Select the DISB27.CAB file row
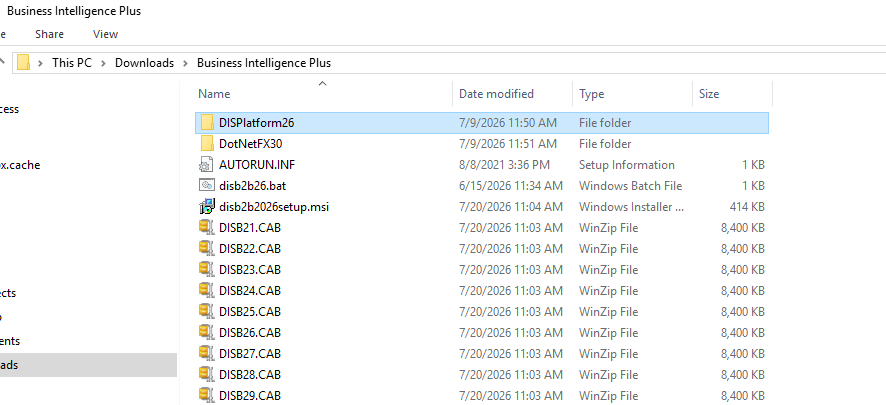 (482, 354)
